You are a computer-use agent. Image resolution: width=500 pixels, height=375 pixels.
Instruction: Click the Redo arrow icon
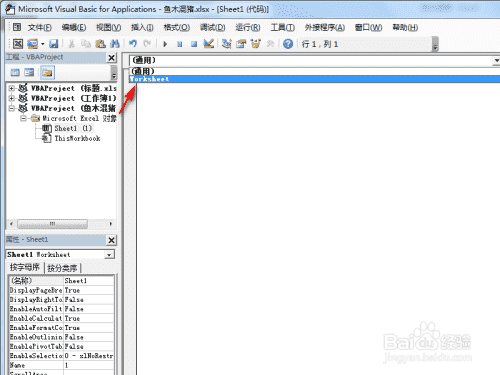(147, 44)
